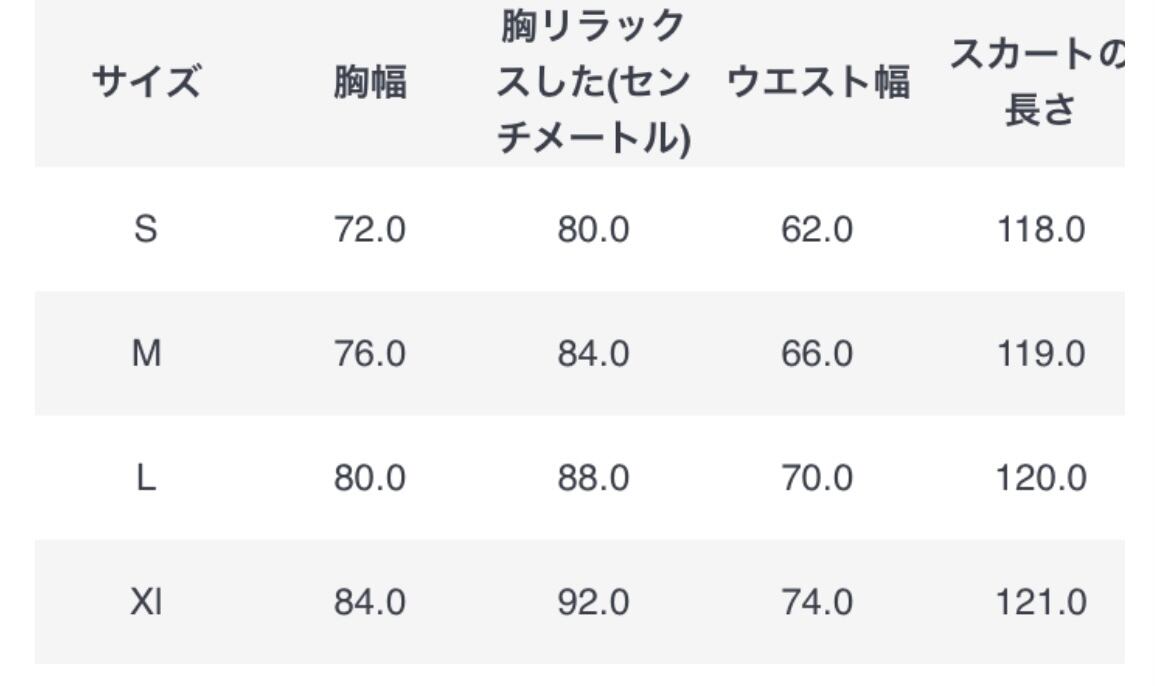Click the 92.0 relaxed chest cell

[x=593, y=603]
